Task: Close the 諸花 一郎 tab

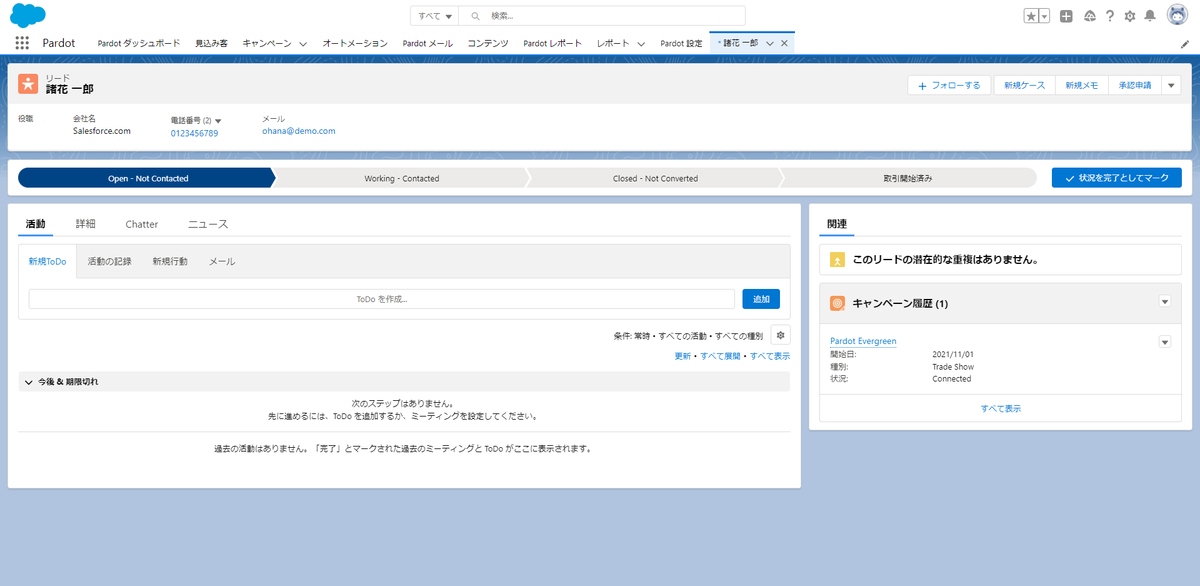Action: point(785,43)
